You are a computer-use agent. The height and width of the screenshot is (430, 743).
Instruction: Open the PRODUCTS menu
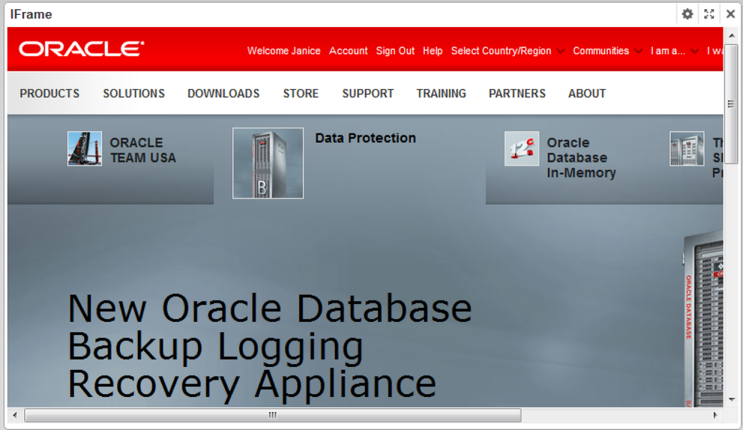point(49,93)
